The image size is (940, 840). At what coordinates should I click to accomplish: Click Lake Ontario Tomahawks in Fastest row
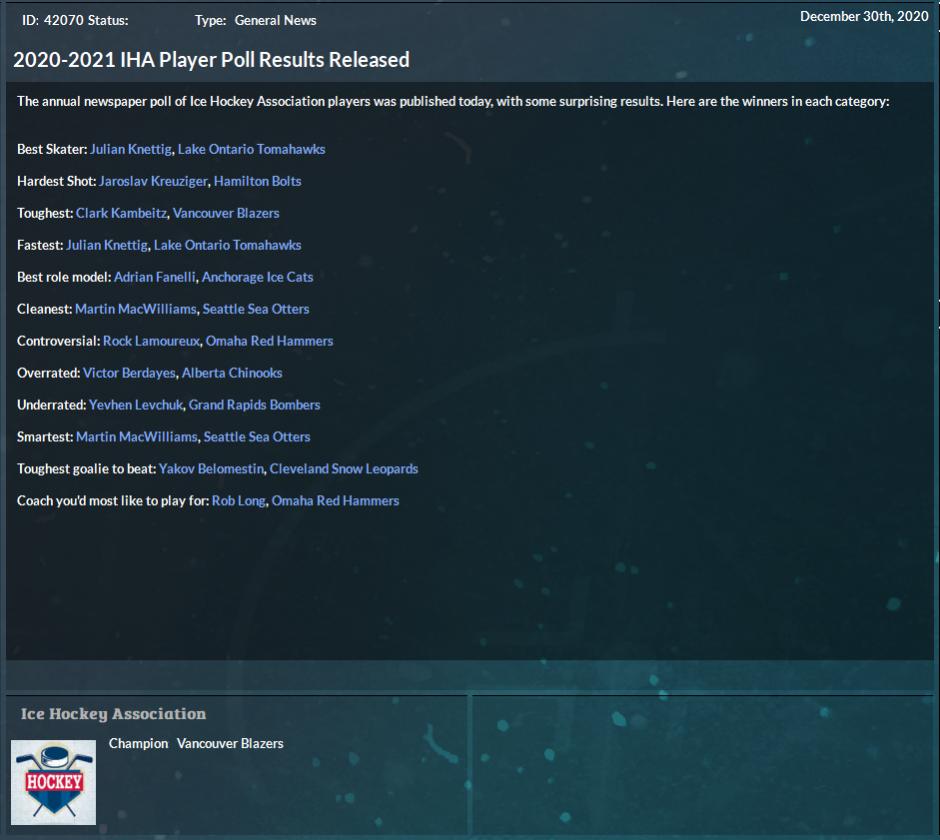227,245
